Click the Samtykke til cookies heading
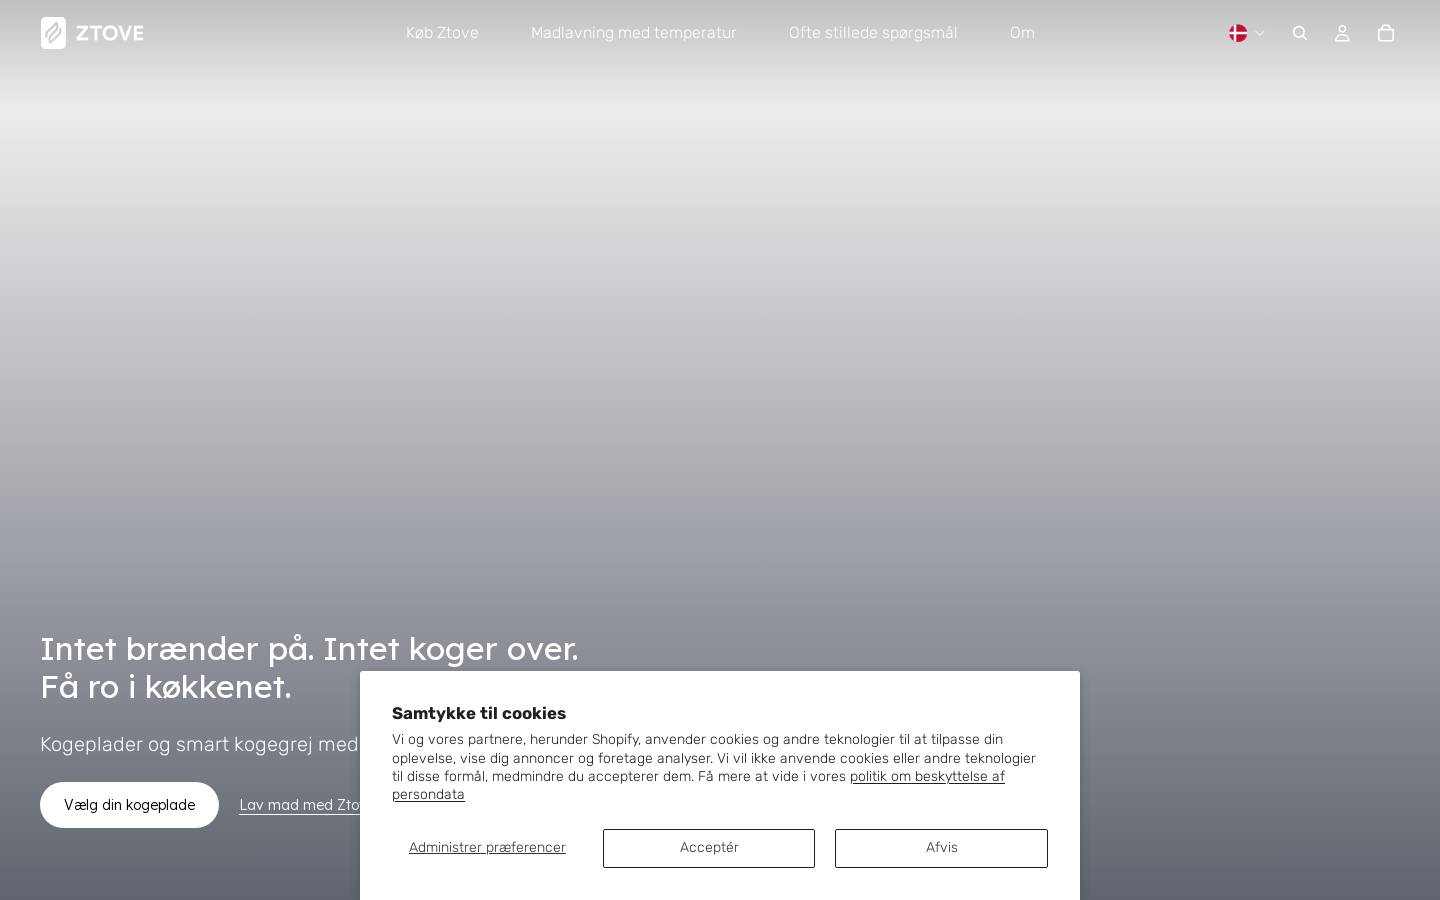Viewport: 1440px width, 900px height. (x=479, y=713)
